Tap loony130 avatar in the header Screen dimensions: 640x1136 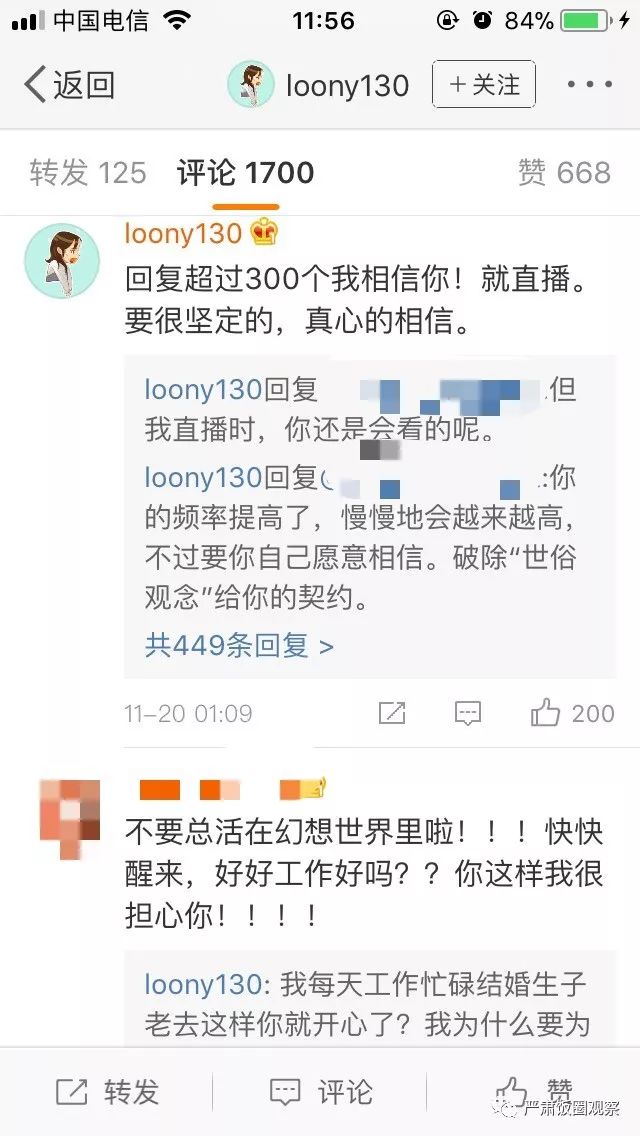(x=251, y=85)
